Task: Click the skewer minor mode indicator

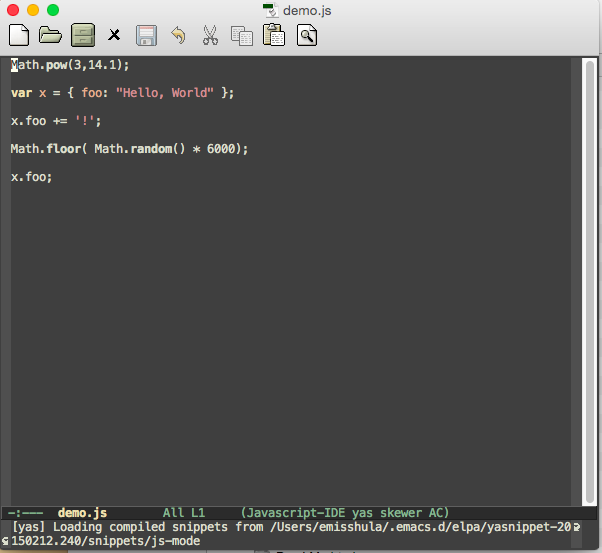Action: pyautogui.click(x=401, y=513)
